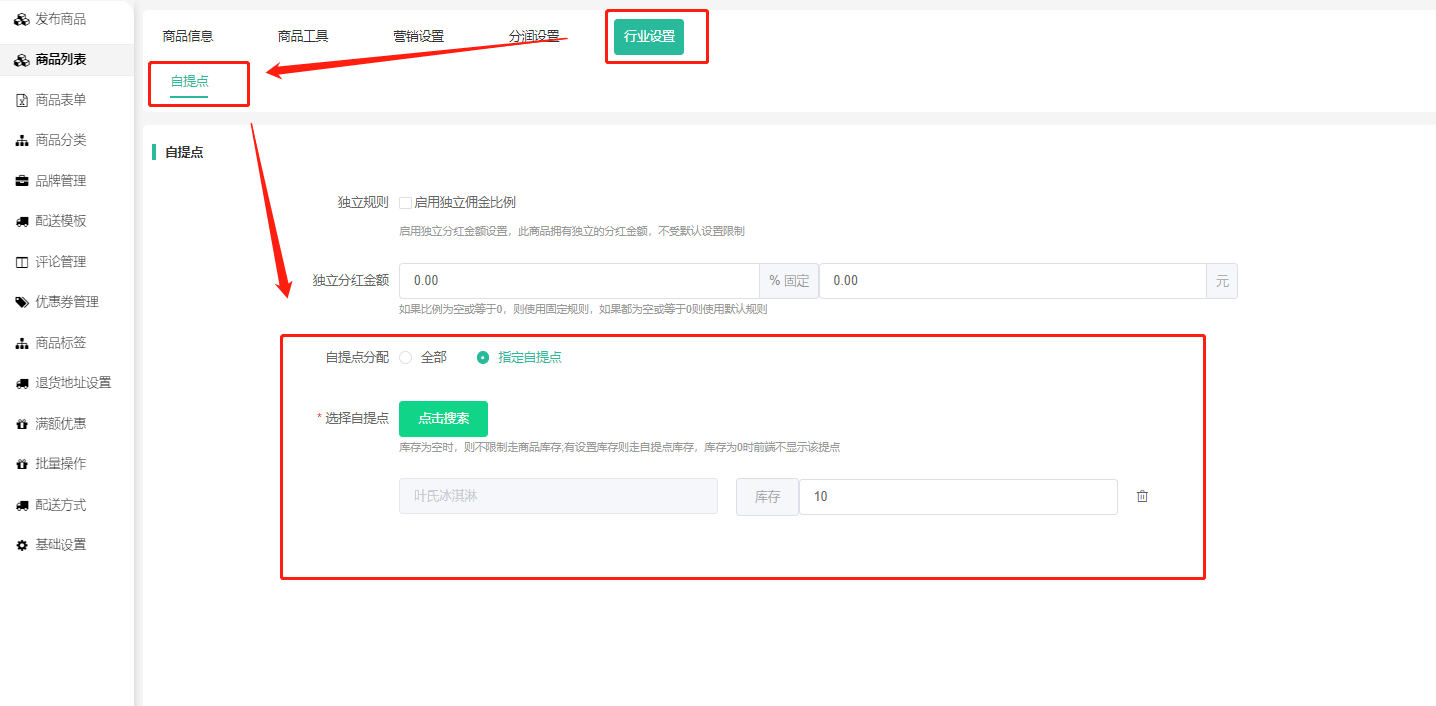Click hint text starting with 启用独立分红金额设置
Viewport: 1436px width, 706px height.
click(571, 231)
